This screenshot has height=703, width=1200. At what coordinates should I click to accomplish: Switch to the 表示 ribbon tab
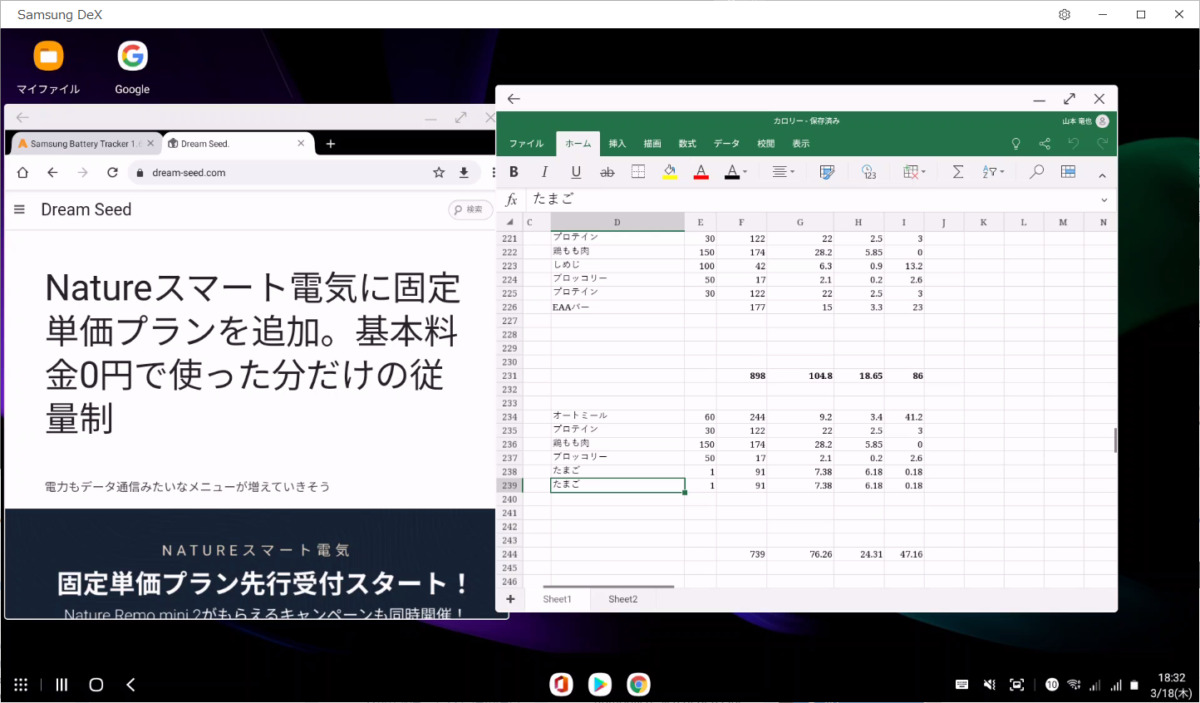pyautogui.click(x=801, y=144)
